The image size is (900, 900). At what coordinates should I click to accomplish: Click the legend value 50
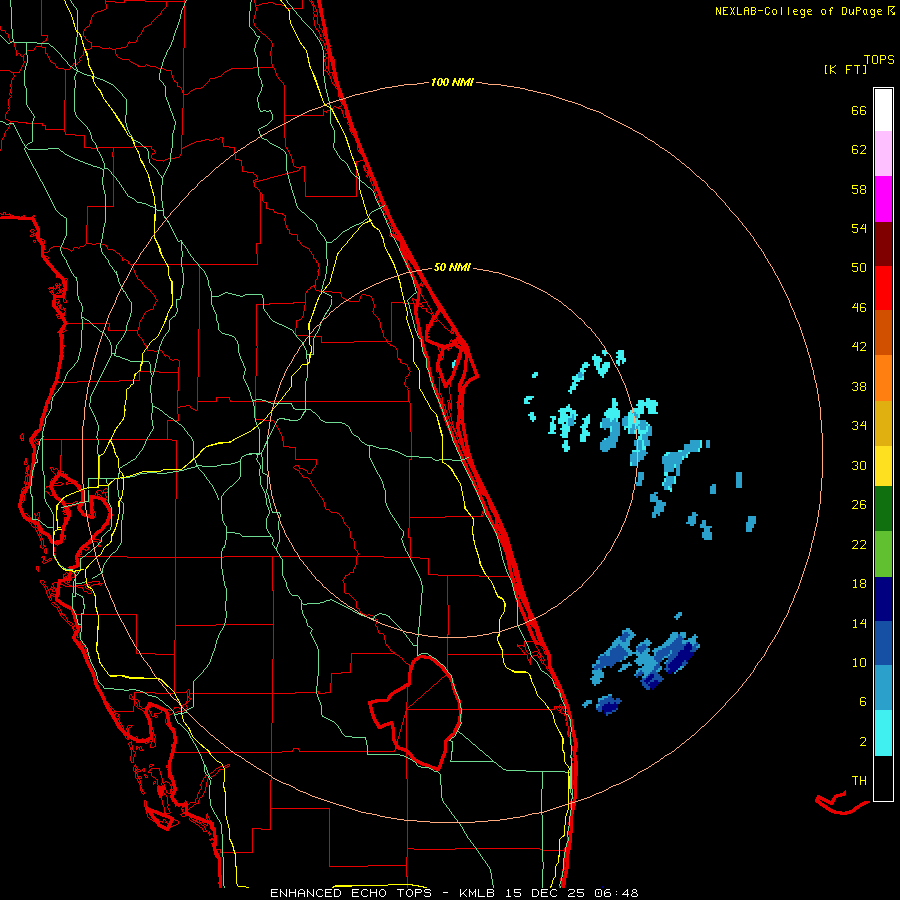pos(859,268)
